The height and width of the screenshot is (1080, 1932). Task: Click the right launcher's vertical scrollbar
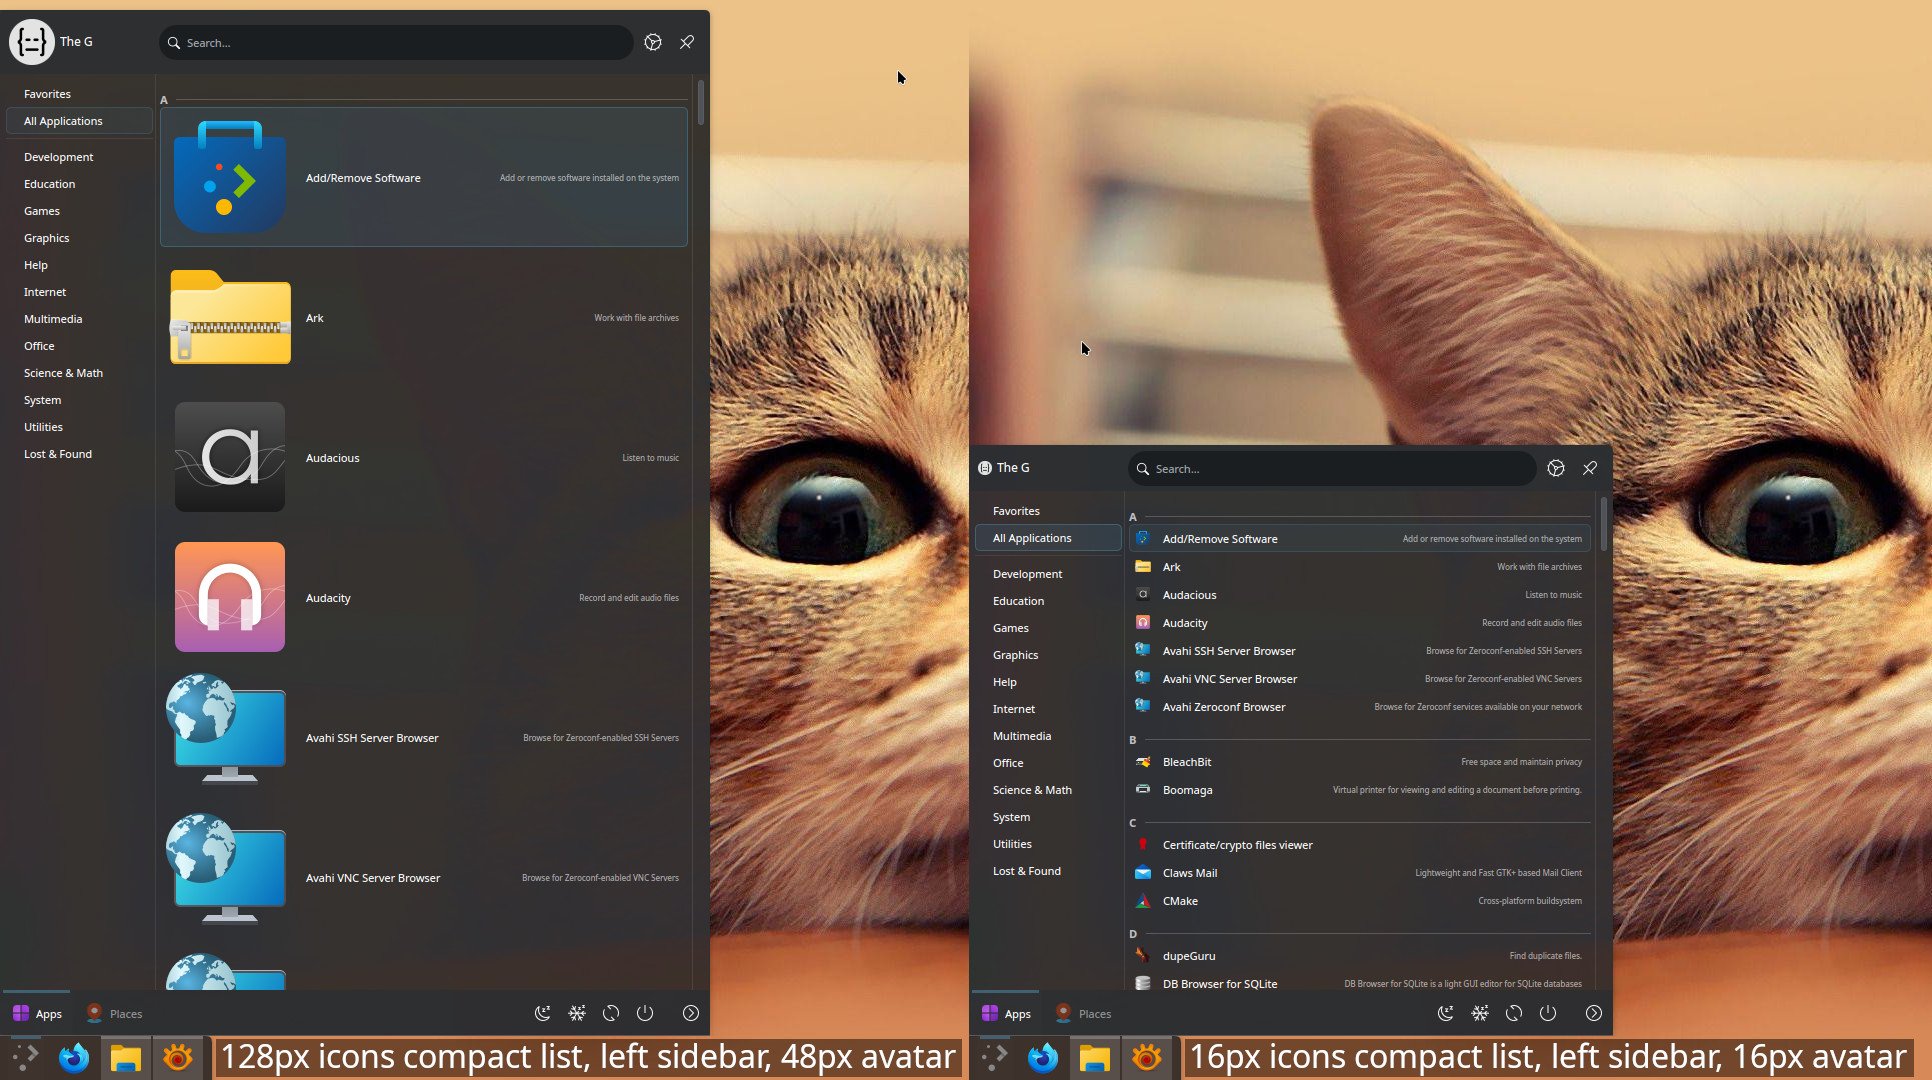[x=1604, y=523]
